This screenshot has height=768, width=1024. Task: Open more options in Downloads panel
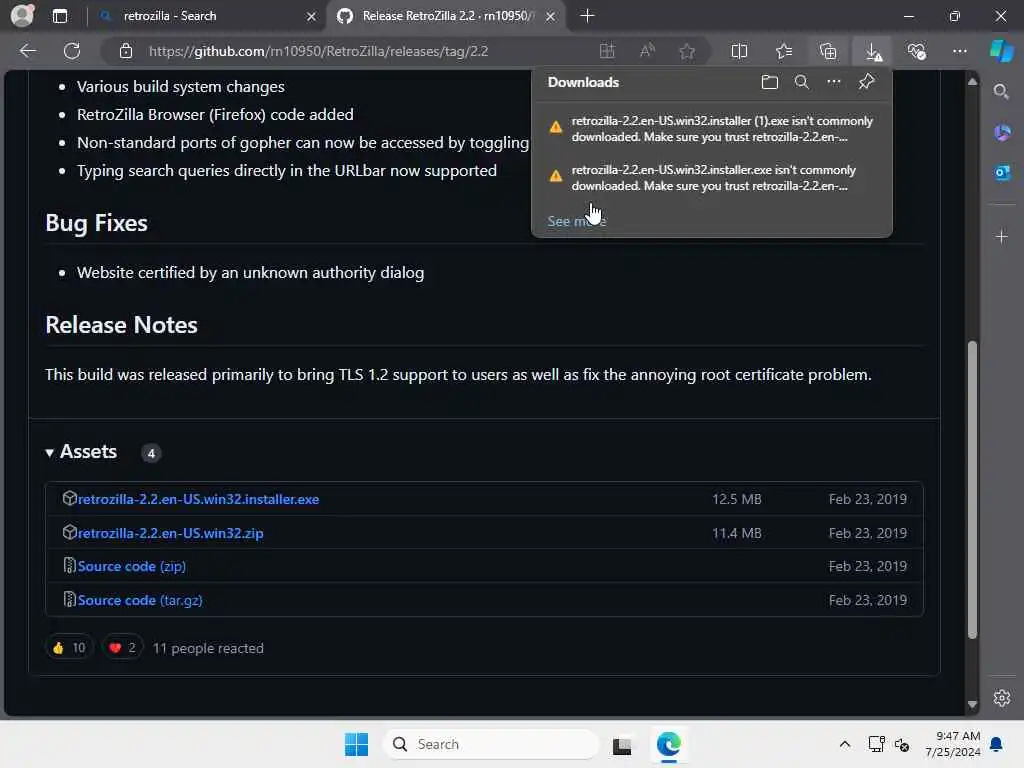pos(834,82)
